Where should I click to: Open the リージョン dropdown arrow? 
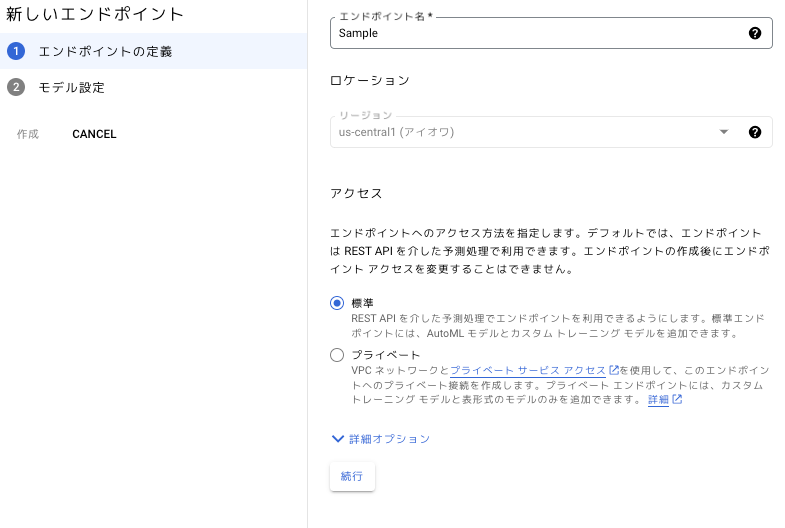point(724,132)
